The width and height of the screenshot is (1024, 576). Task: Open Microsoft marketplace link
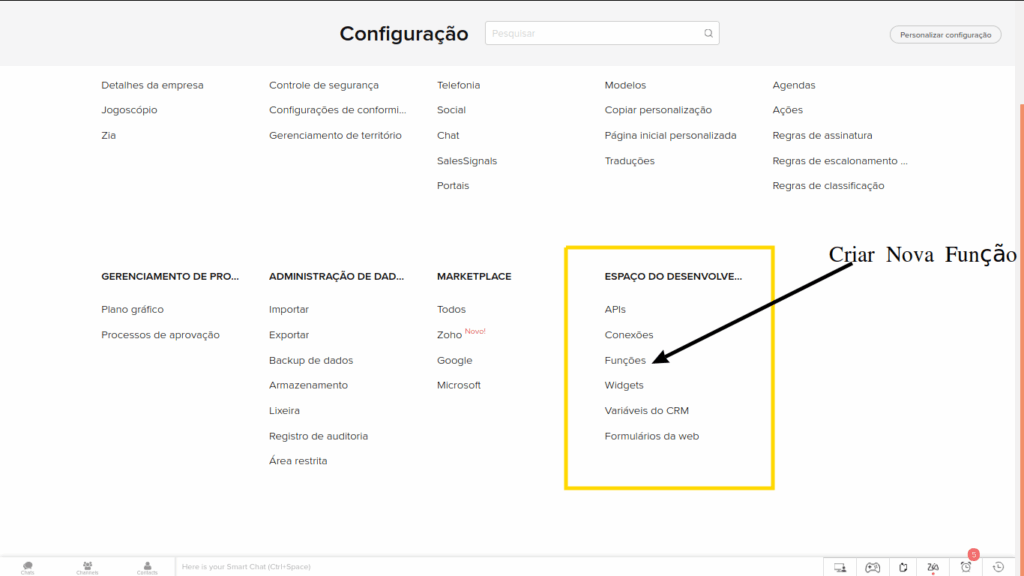458,385
